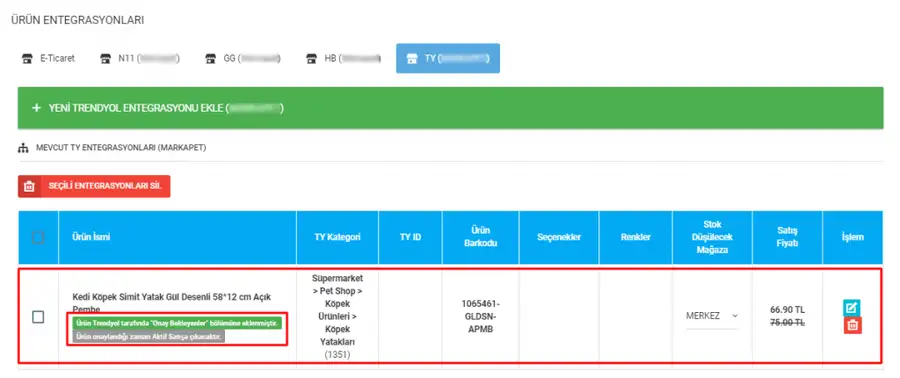Viewport: 900px width, 378px height.
Task: Click product name Kedi Köpek Simit Yatak
Action: pyautogui.click(x=172, y=303)
